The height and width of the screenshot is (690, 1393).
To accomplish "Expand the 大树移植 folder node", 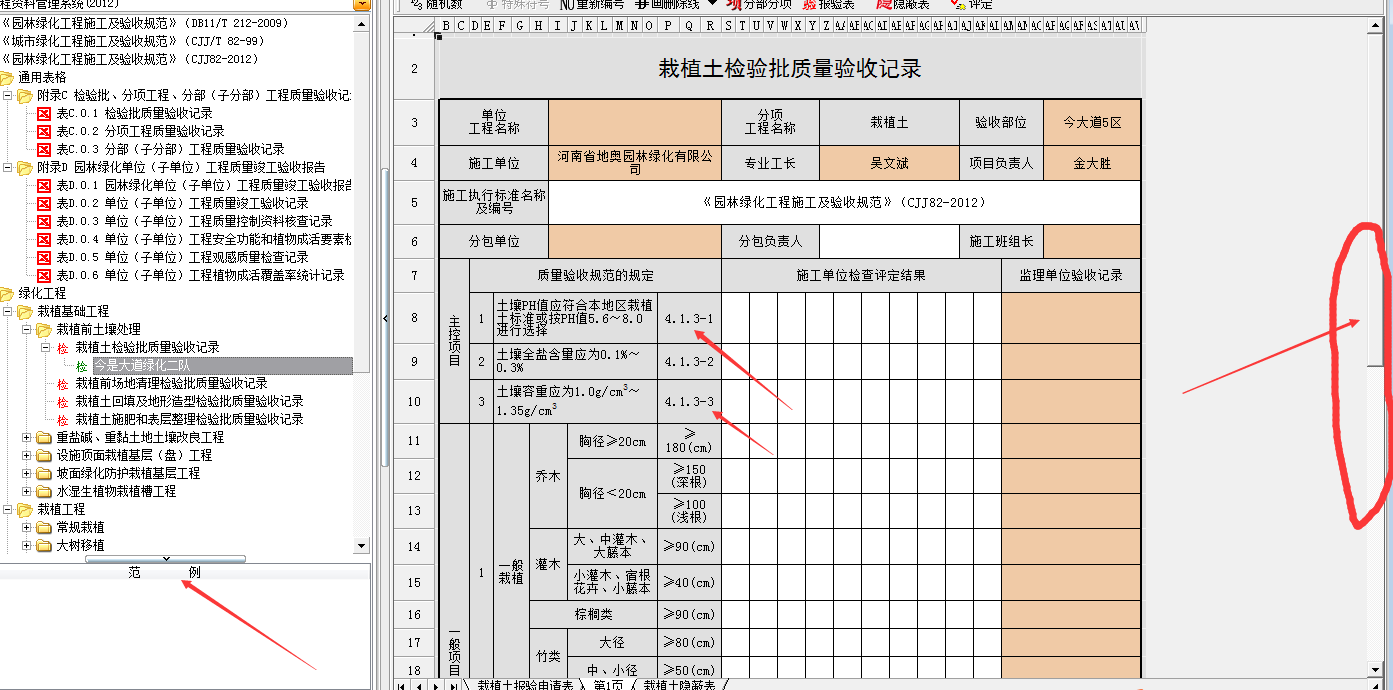I will (27, 546).
